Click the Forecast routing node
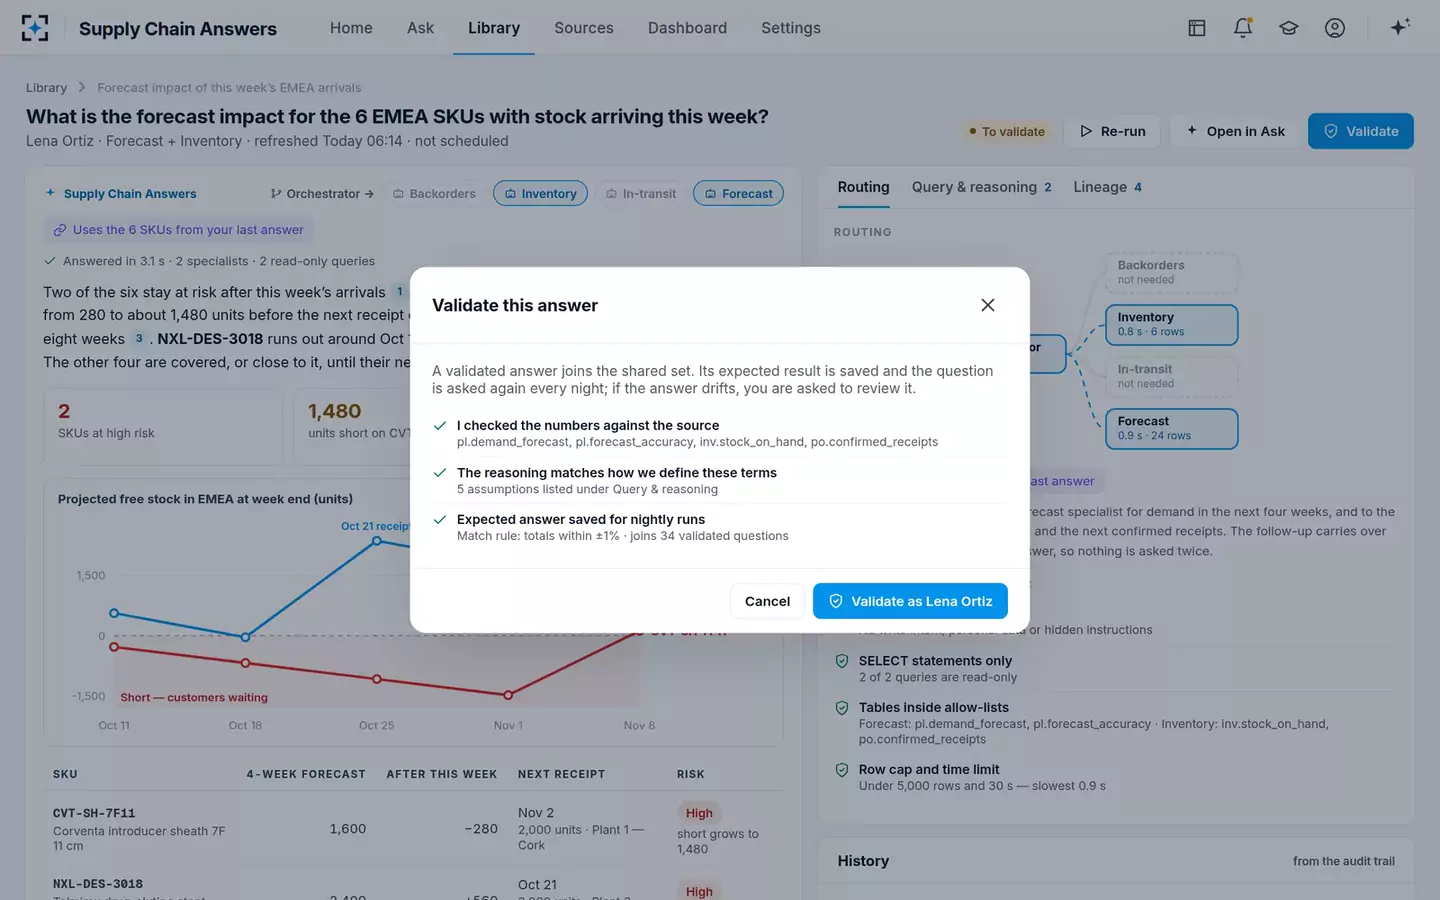This screenshot has width=1440, height=900. 1171,428
